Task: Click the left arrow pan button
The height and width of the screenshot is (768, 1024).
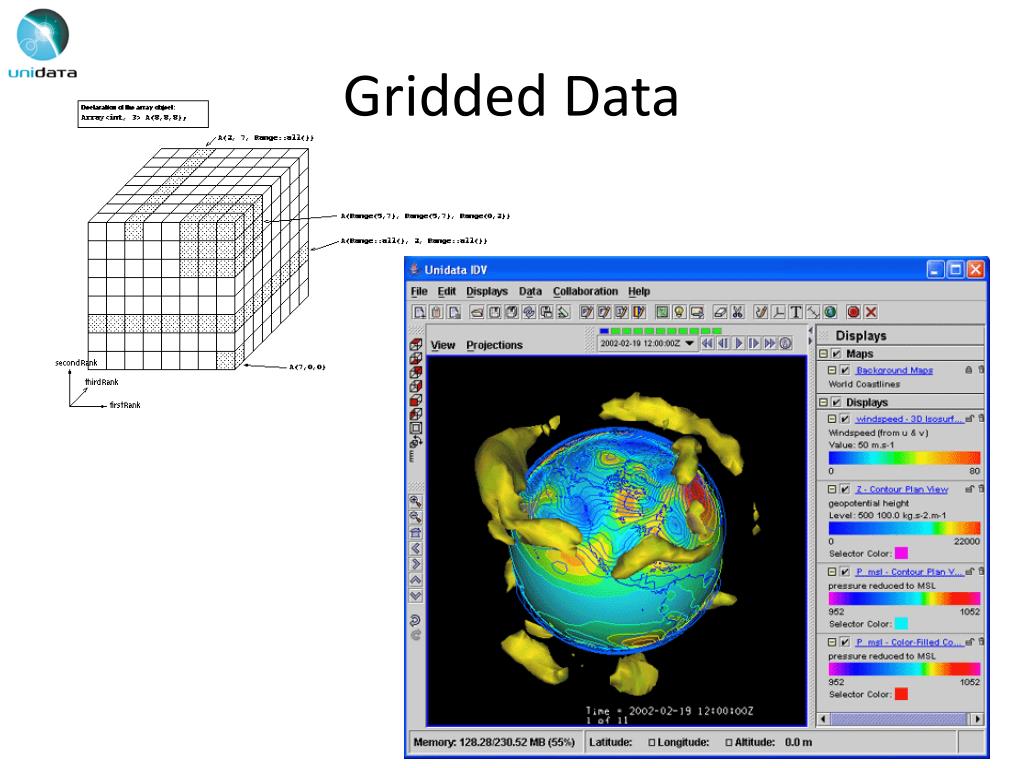Action: [415, 548]
